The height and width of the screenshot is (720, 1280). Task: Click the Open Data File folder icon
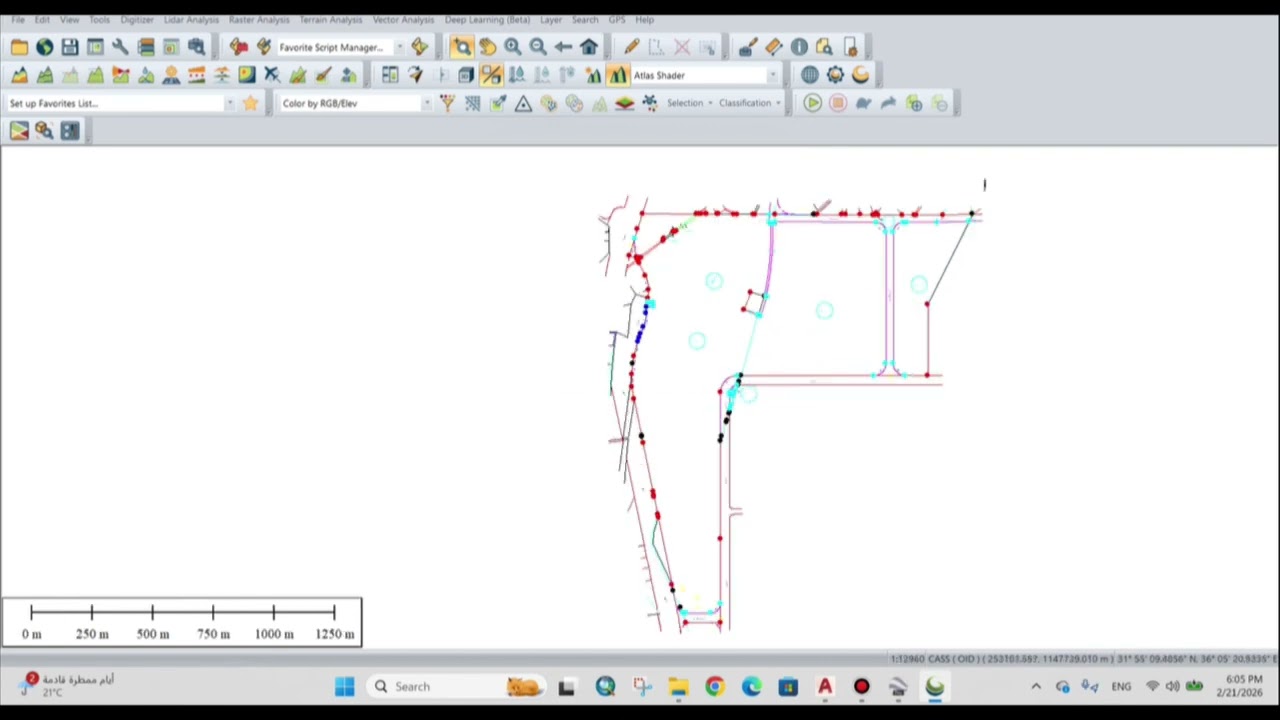(x=19, y=47)
